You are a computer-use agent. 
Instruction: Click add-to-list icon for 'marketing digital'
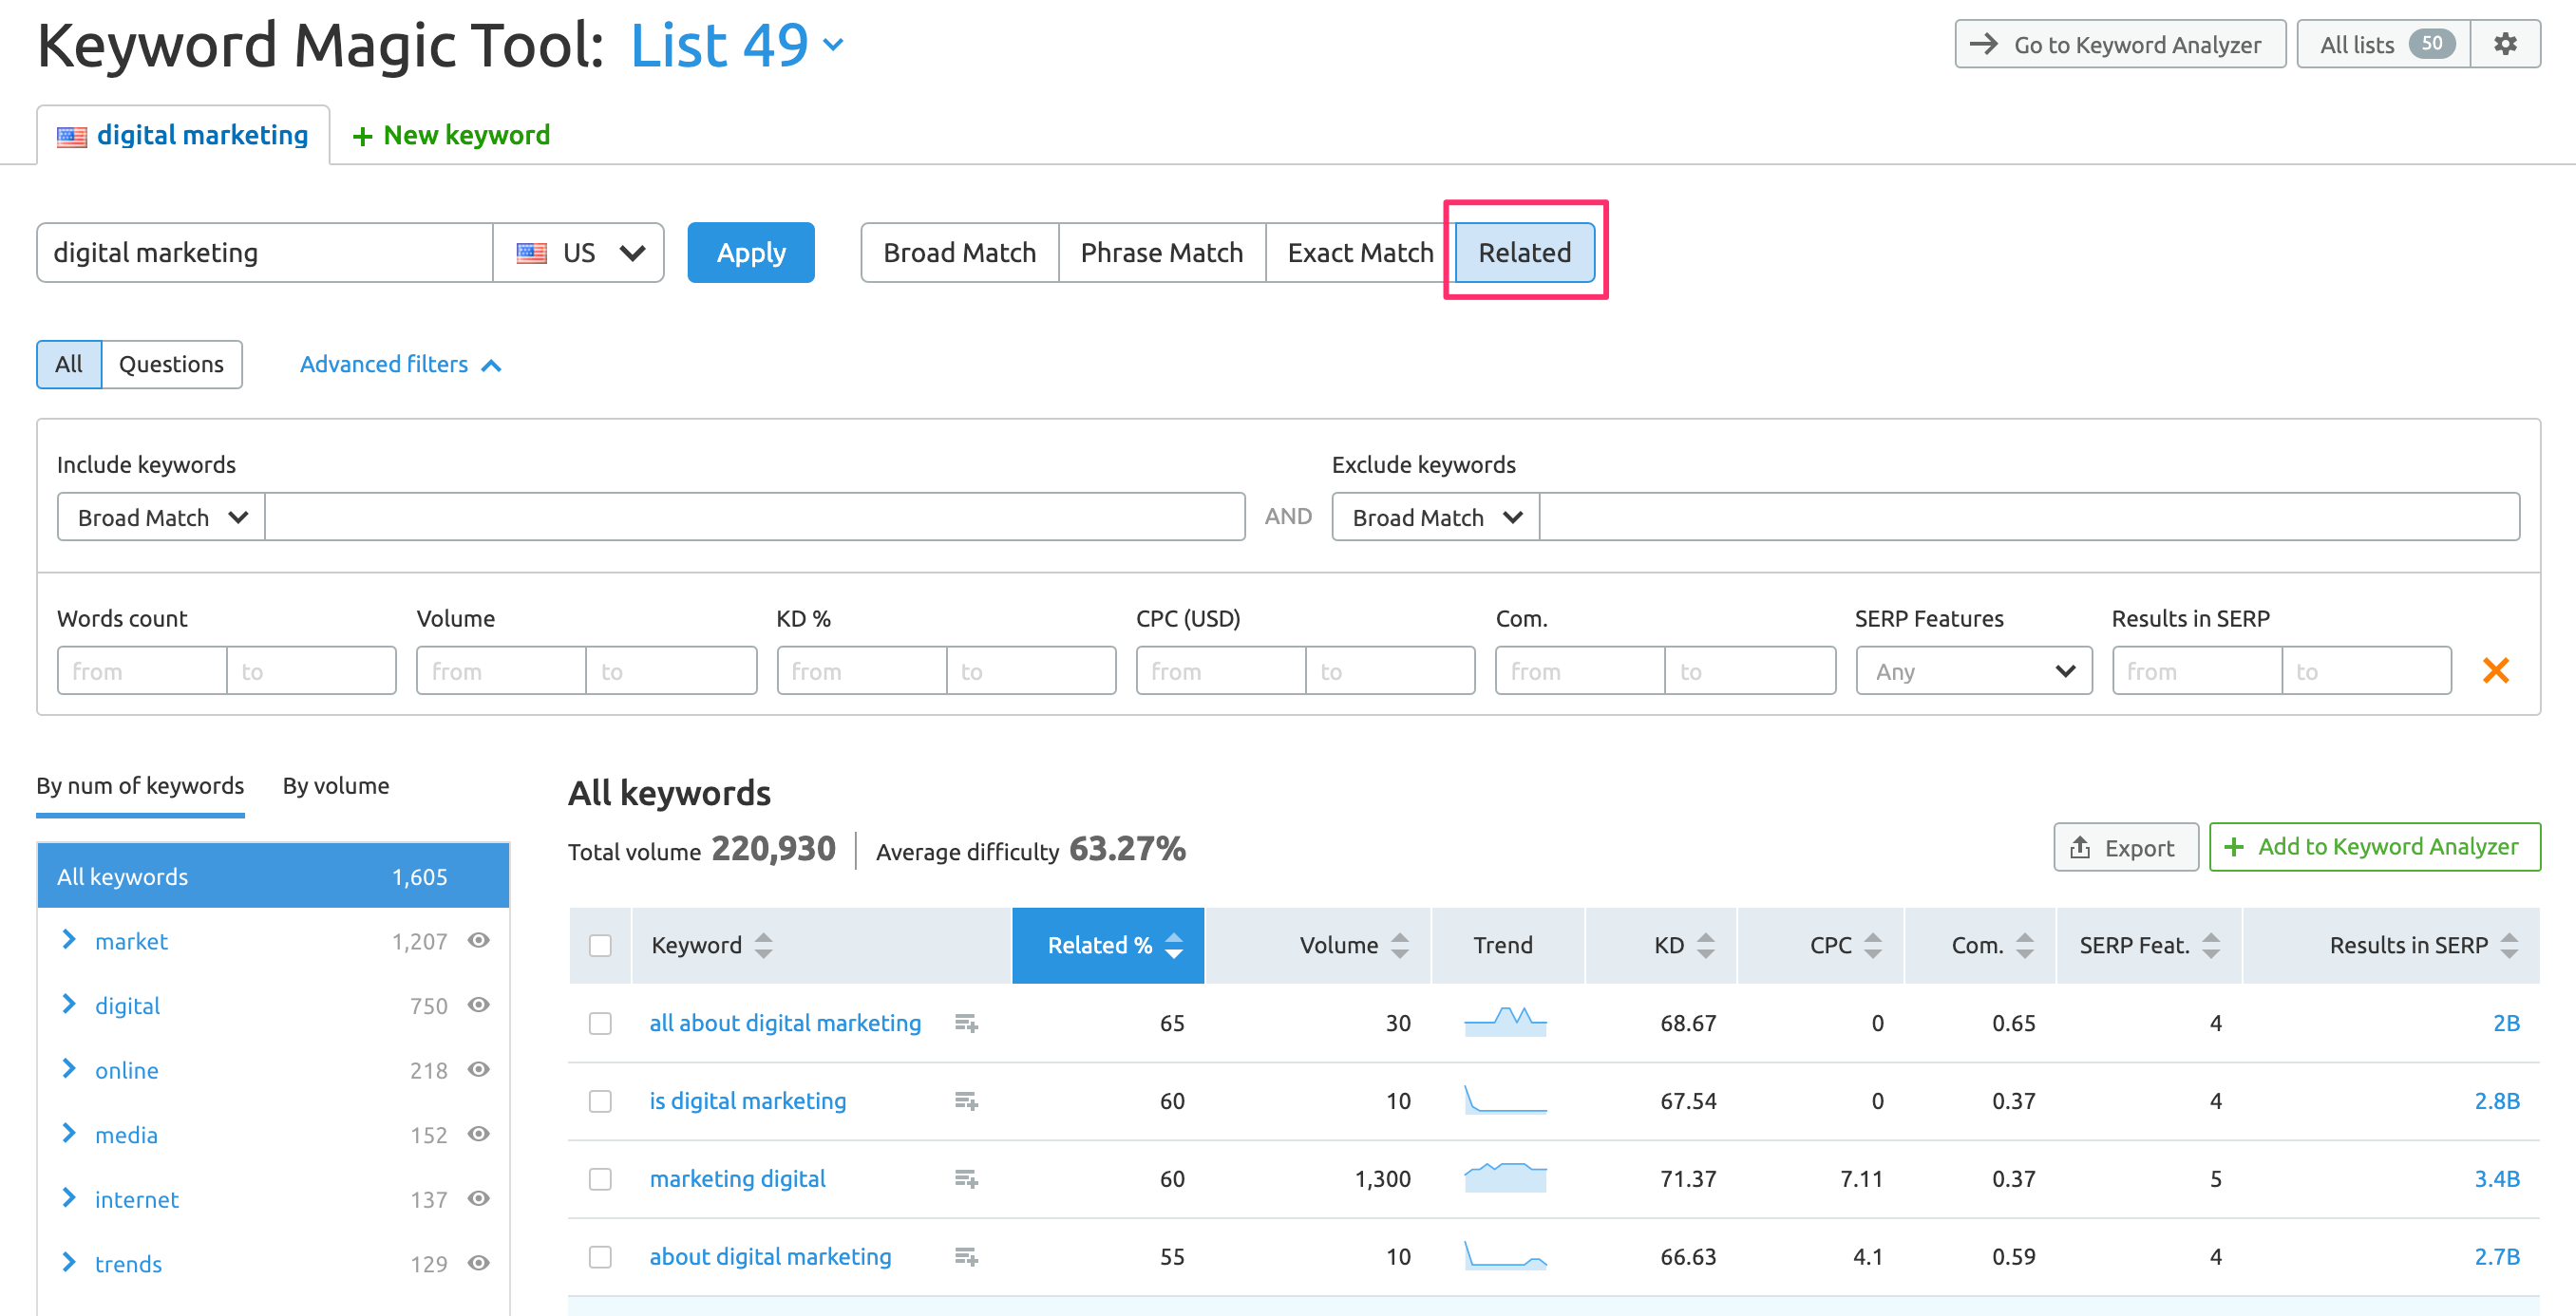pos(966,1179)
